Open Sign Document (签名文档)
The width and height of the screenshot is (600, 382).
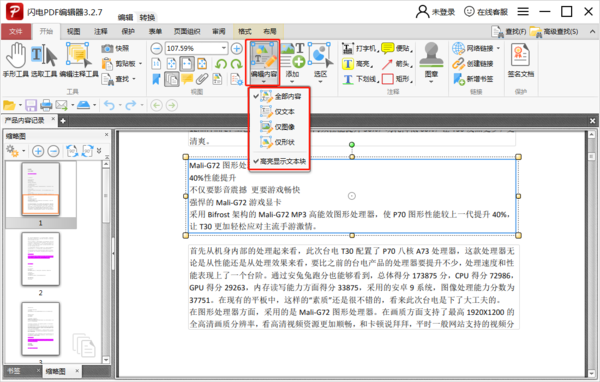click(x=520, y=60)
